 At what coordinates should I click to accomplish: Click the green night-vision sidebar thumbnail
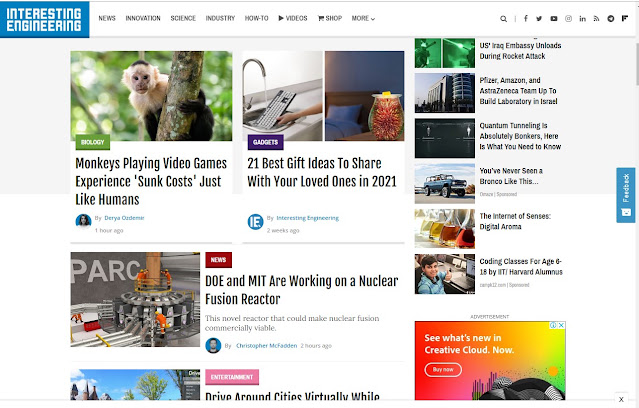pos(445,53)
